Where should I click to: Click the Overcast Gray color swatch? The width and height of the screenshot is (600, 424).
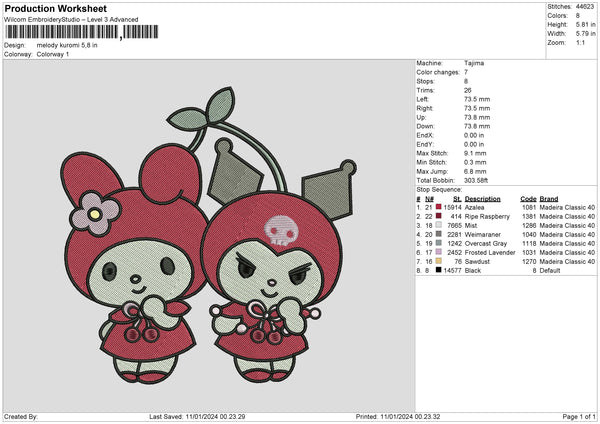[x=439, y=243]
